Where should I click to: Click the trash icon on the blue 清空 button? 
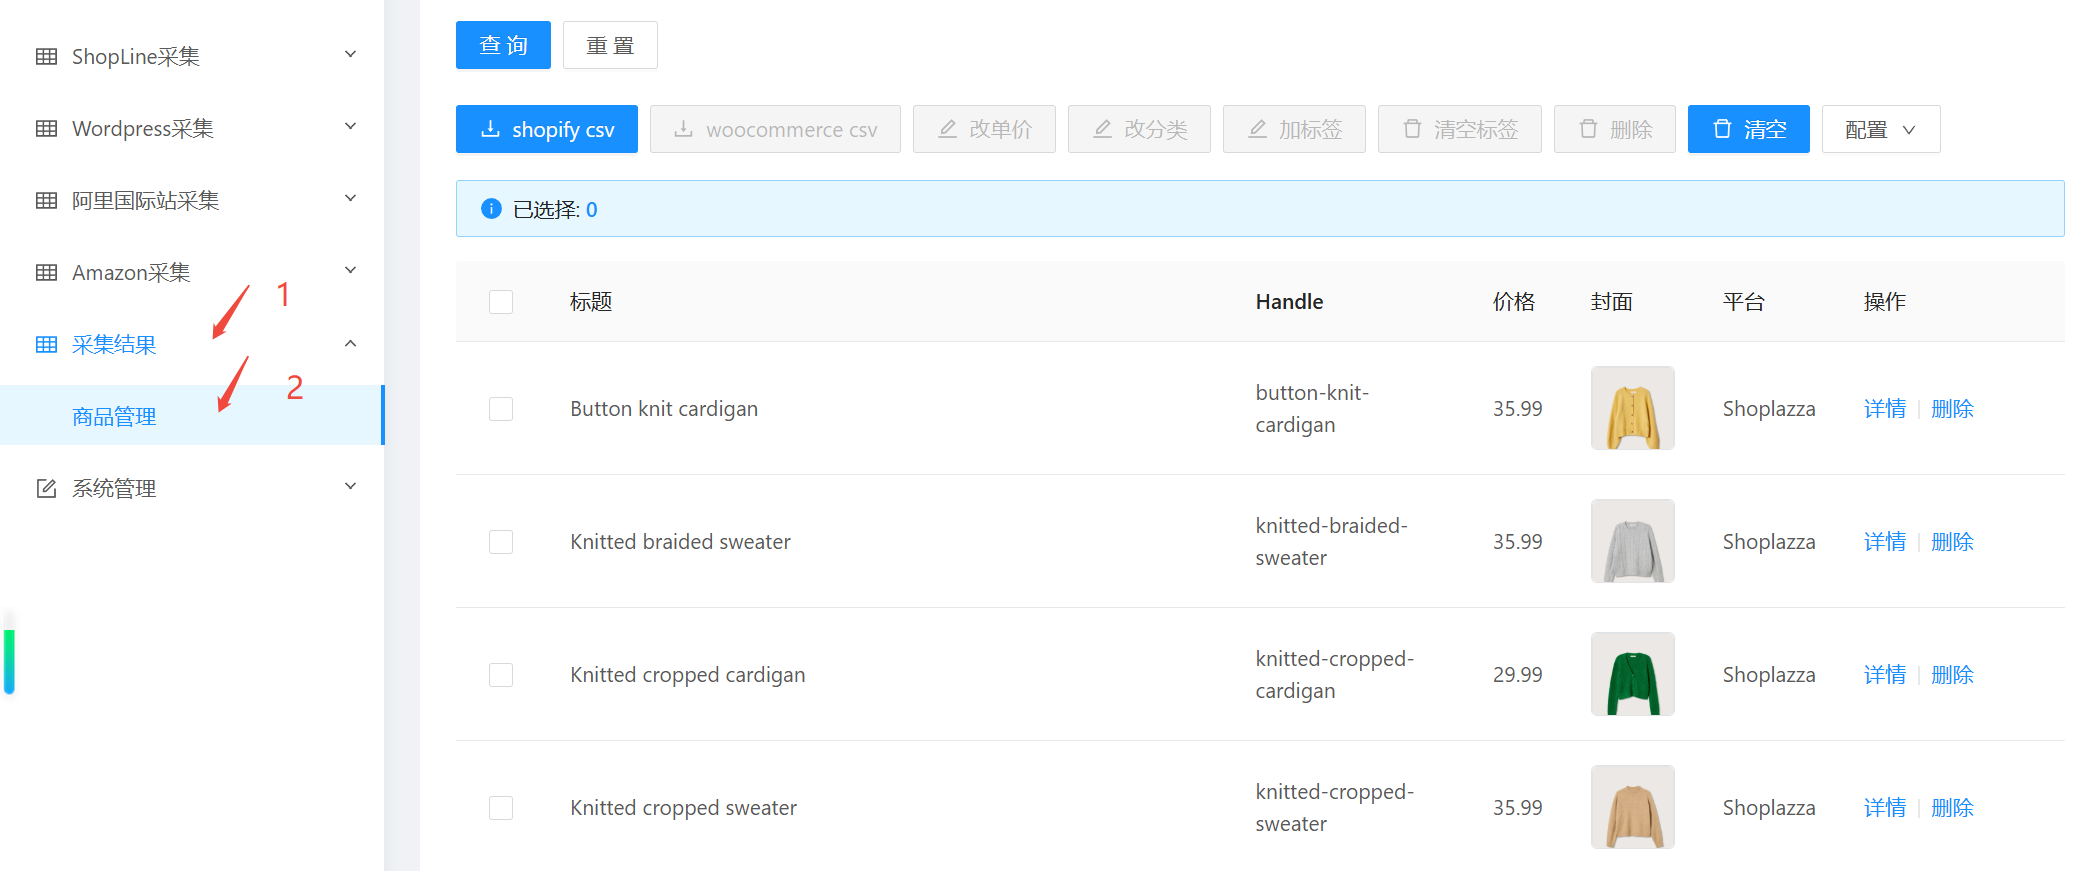pos(1722,129)
